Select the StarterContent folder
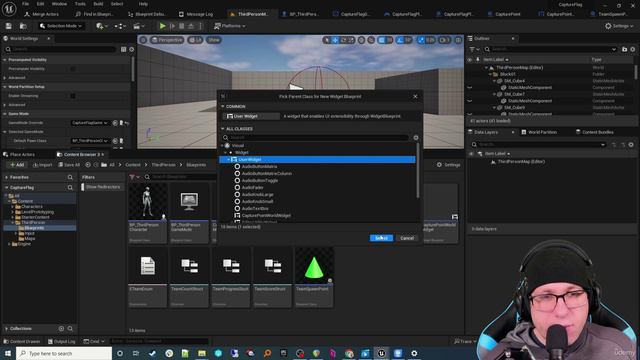 coord(35,217)
